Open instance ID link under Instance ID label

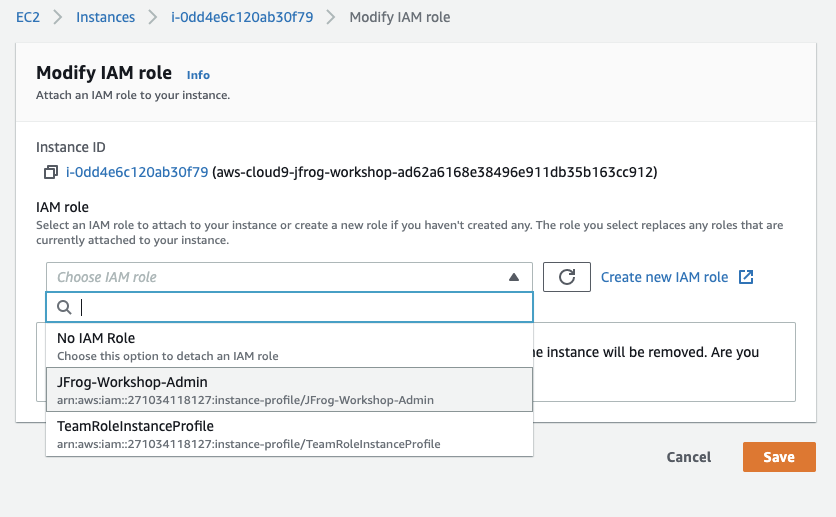[137, 173]
